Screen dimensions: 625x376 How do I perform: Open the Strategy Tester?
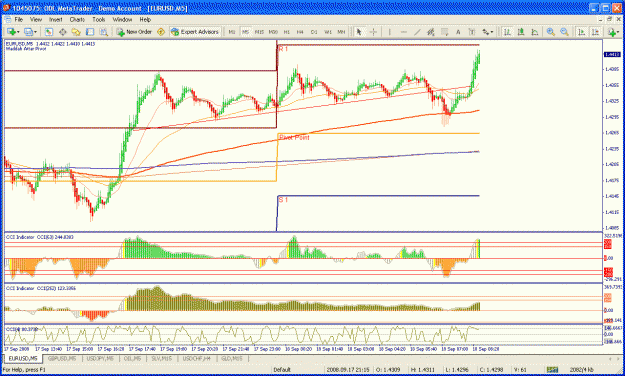pyautogui.click(x=104, y=32)
